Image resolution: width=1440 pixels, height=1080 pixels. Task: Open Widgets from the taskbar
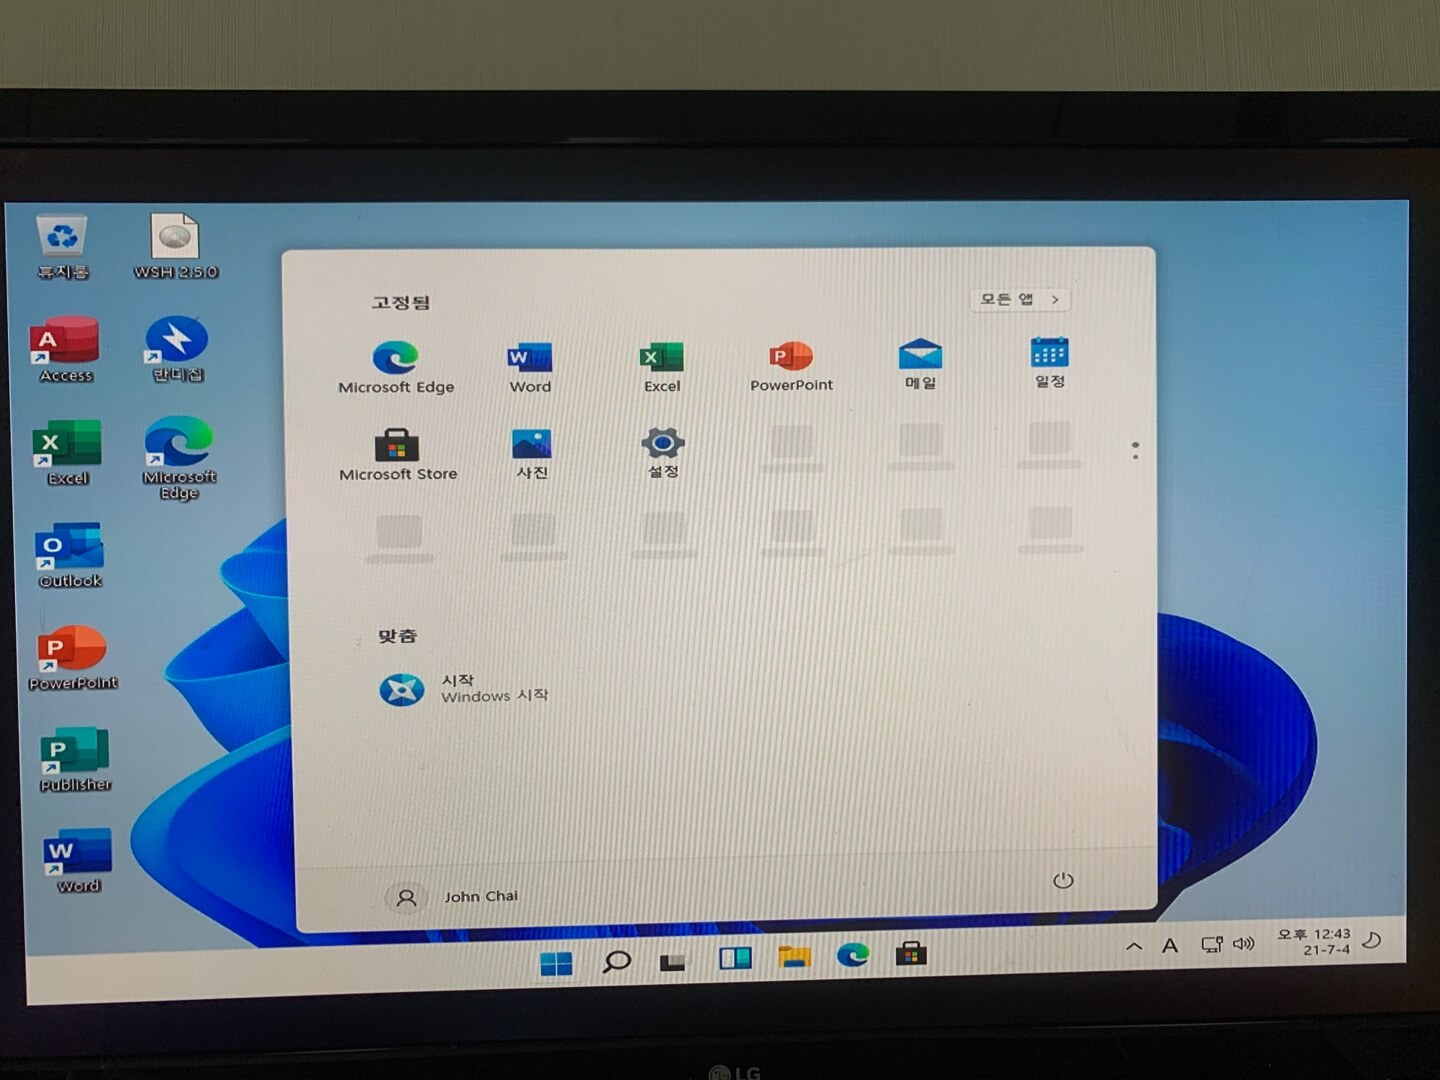(x=735, y=958)
